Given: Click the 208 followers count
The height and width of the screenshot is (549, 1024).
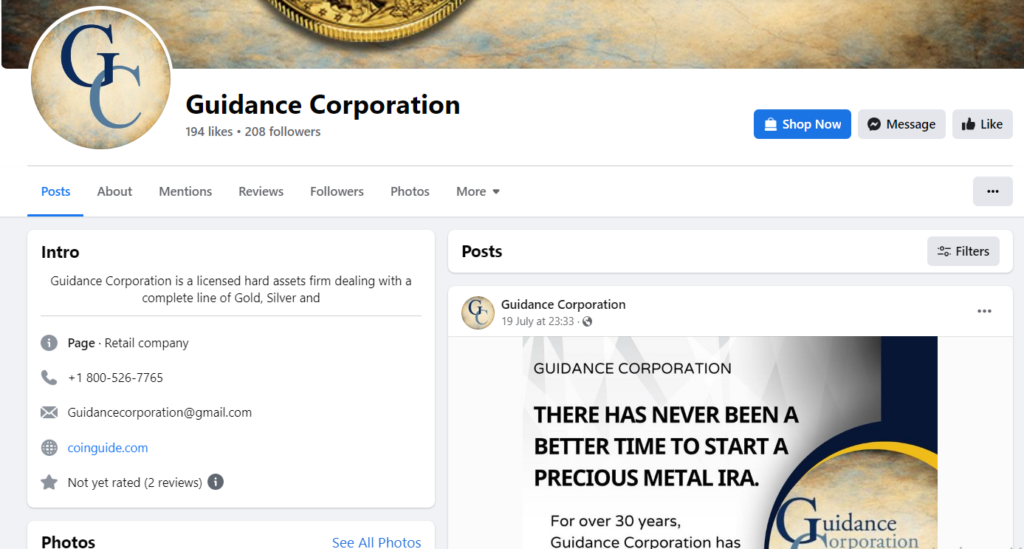Looking at the screenshot, I should point(283,131).
